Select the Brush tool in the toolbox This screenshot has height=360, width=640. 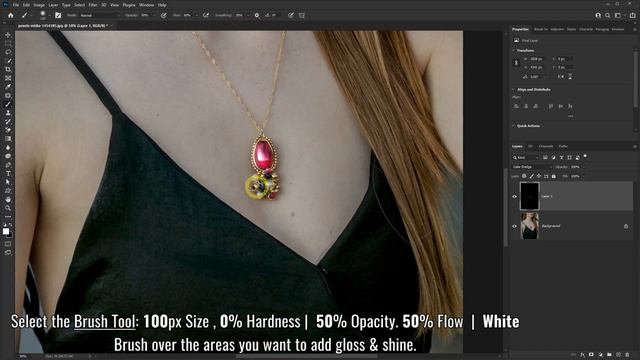8,104
